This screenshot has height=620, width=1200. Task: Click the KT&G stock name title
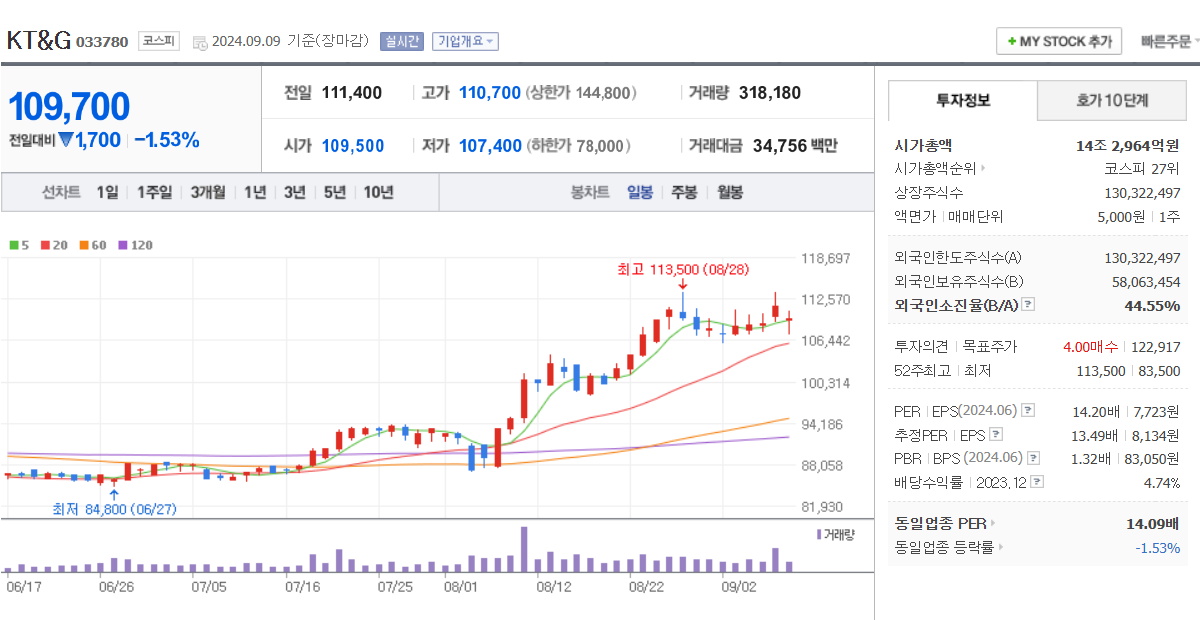[x=39, y=40]
